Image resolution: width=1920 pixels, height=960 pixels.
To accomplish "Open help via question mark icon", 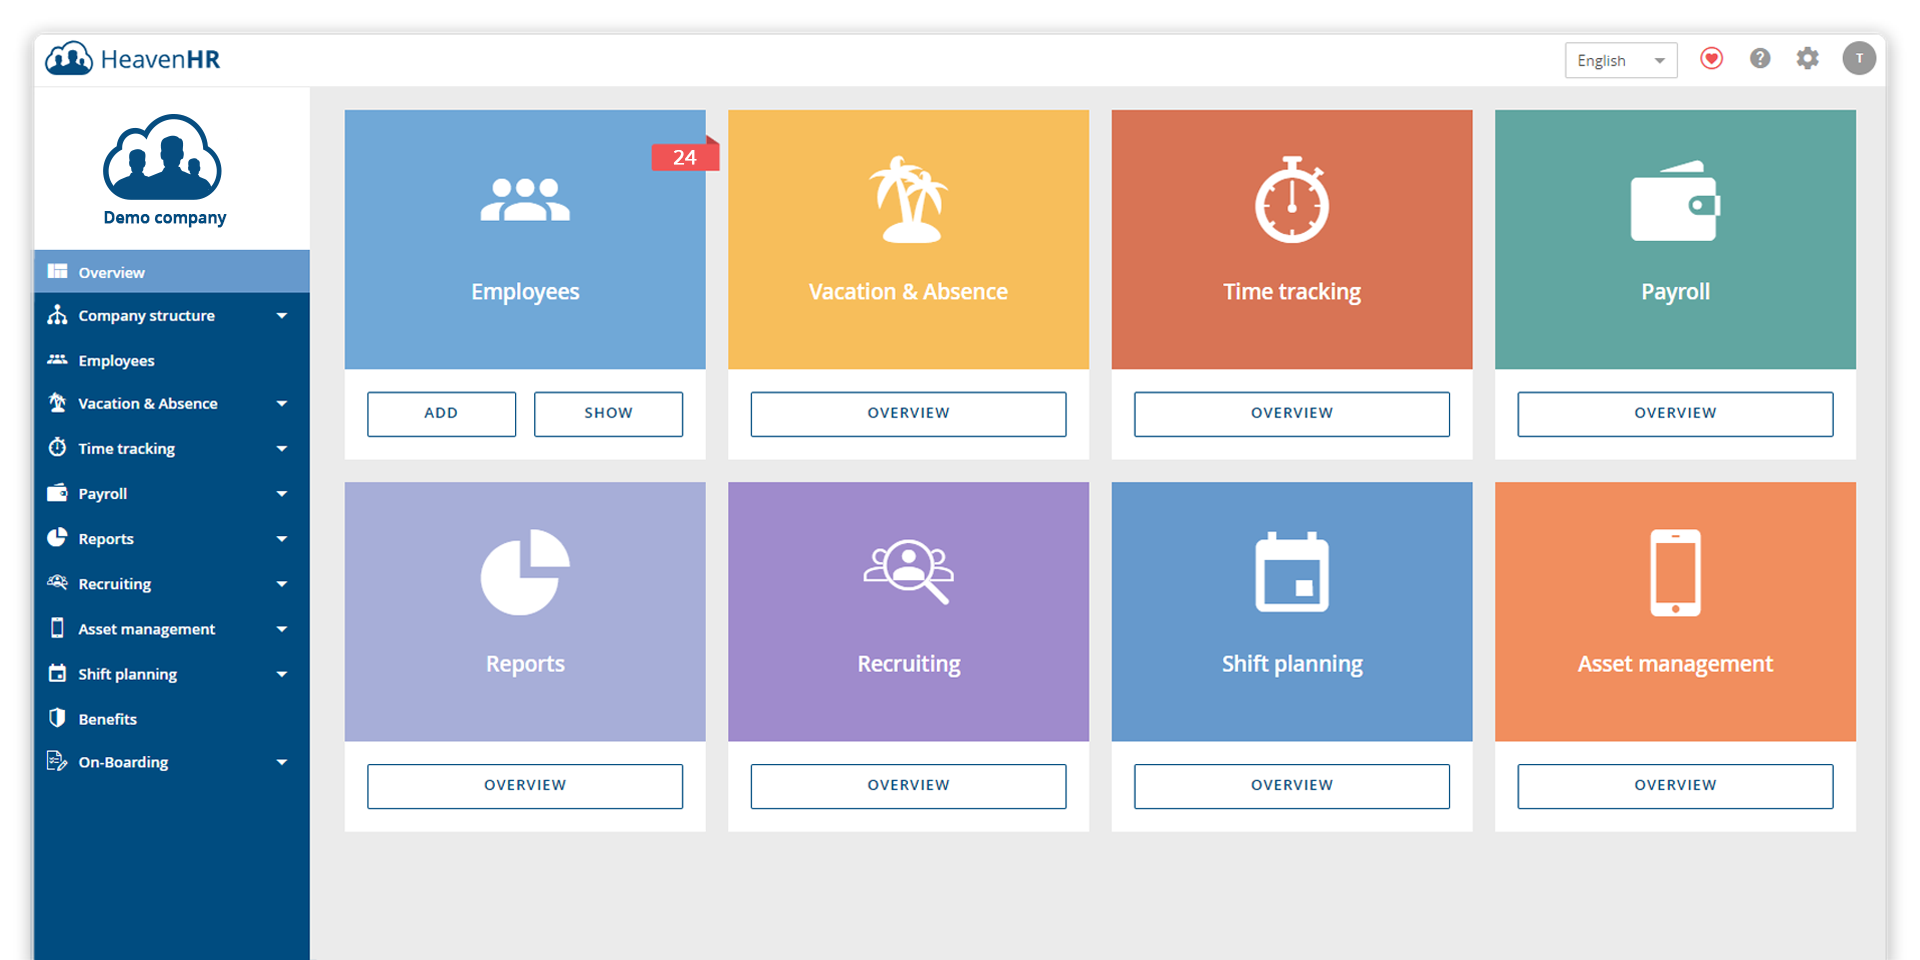I will [1760, 59].
